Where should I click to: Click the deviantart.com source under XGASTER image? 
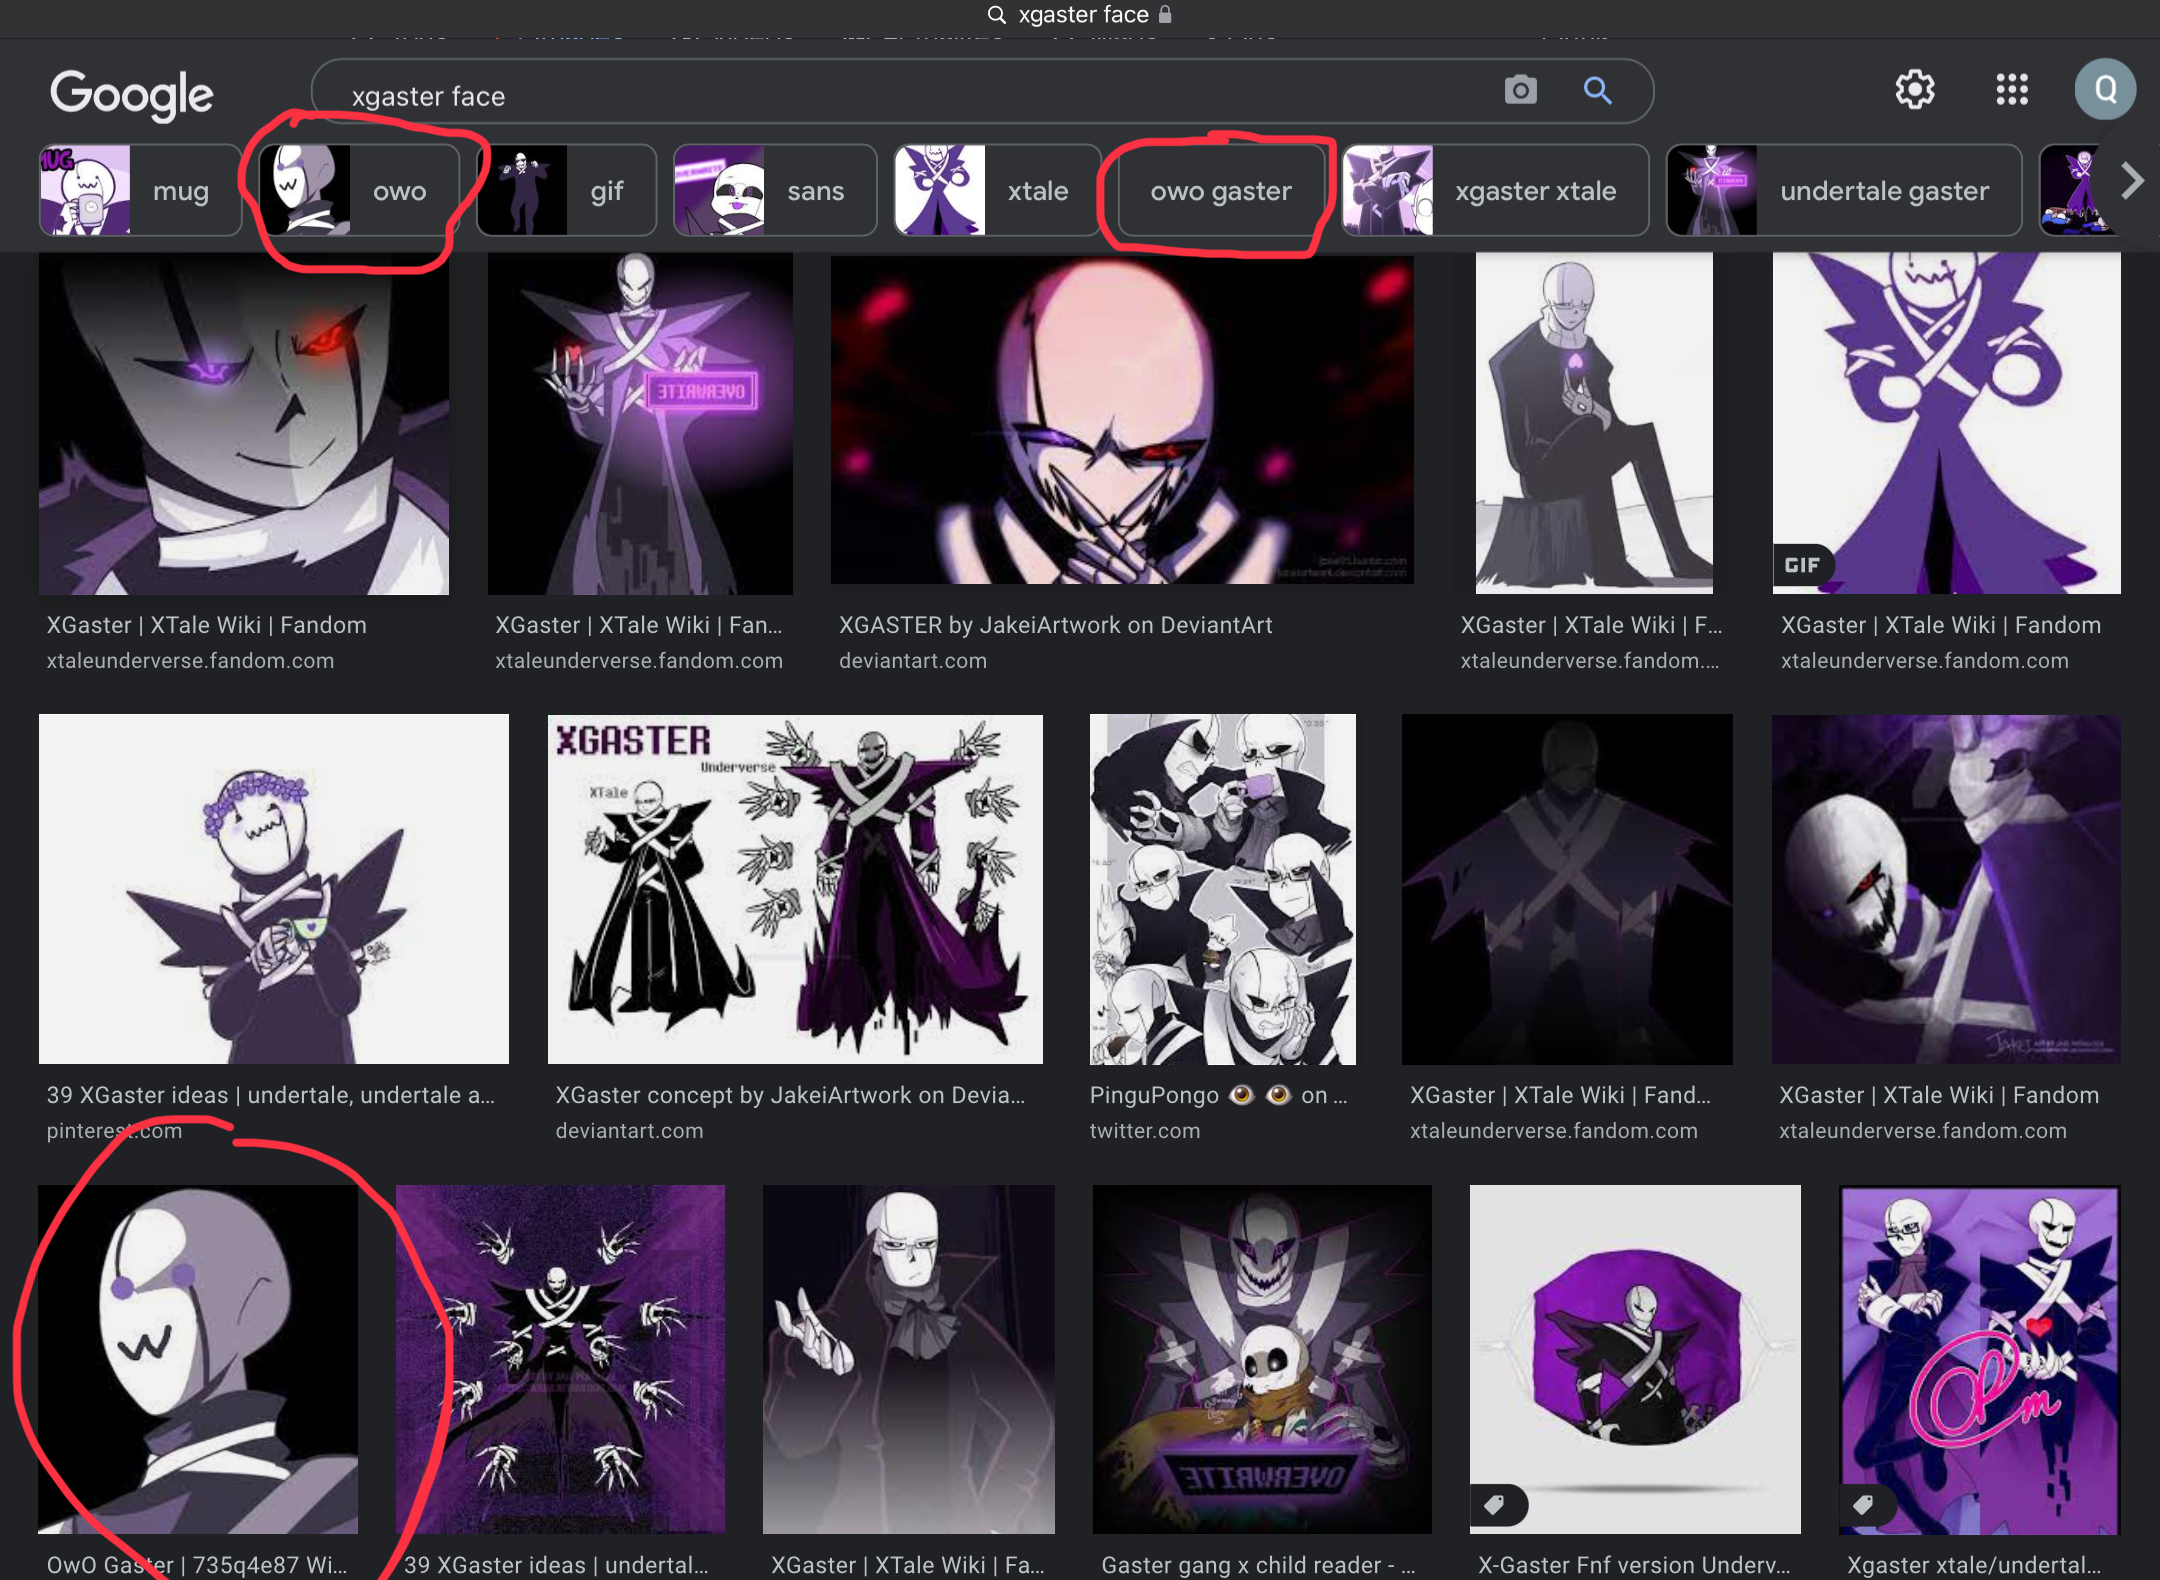[x=913, y=661]
